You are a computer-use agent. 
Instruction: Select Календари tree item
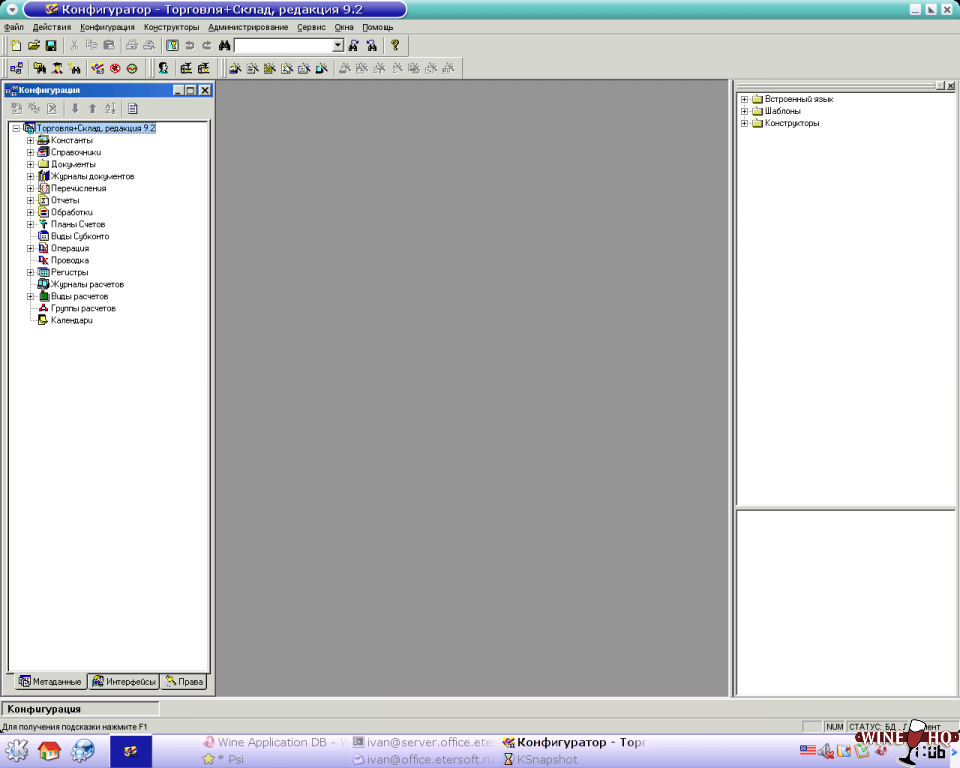pos(72,320)
